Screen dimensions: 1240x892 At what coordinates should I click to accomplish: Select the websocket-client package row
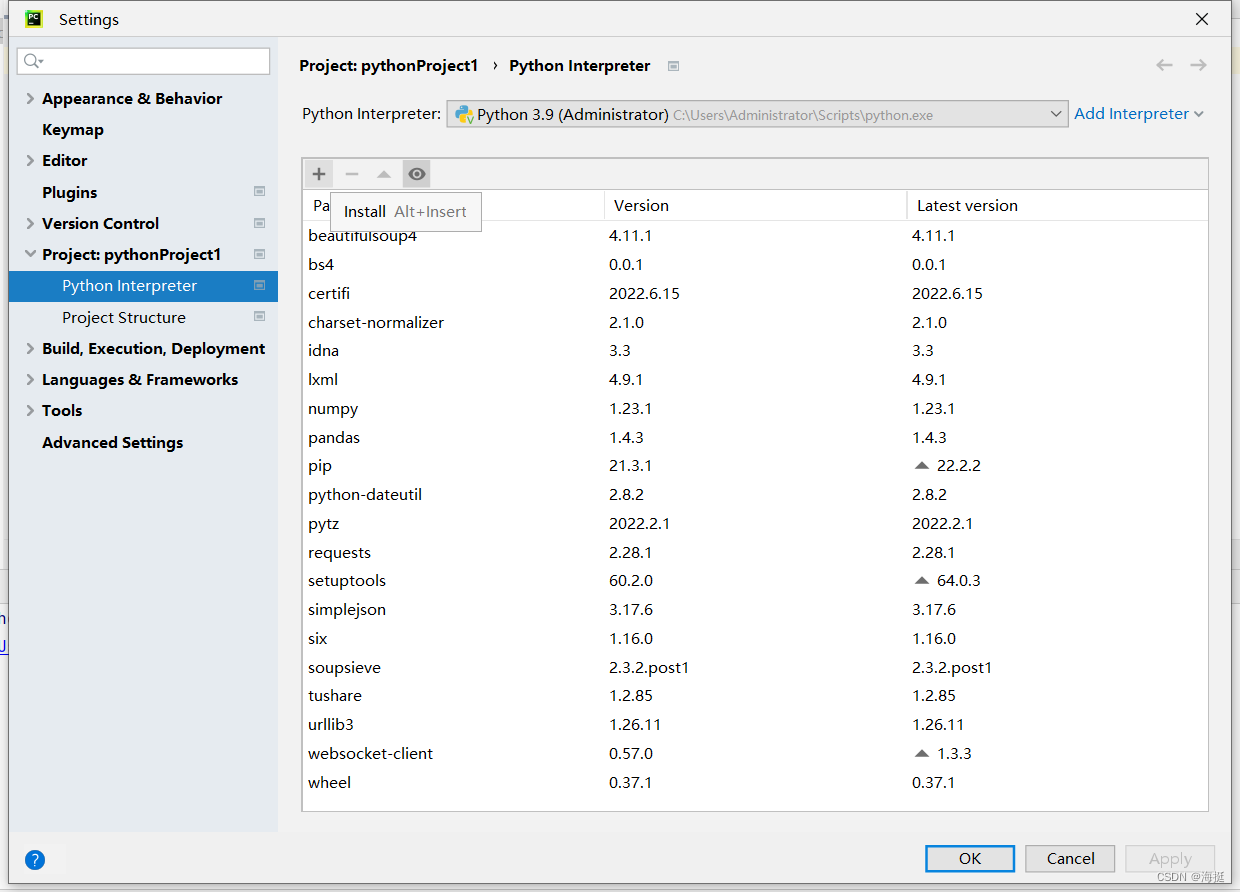(x=755, y=754)
